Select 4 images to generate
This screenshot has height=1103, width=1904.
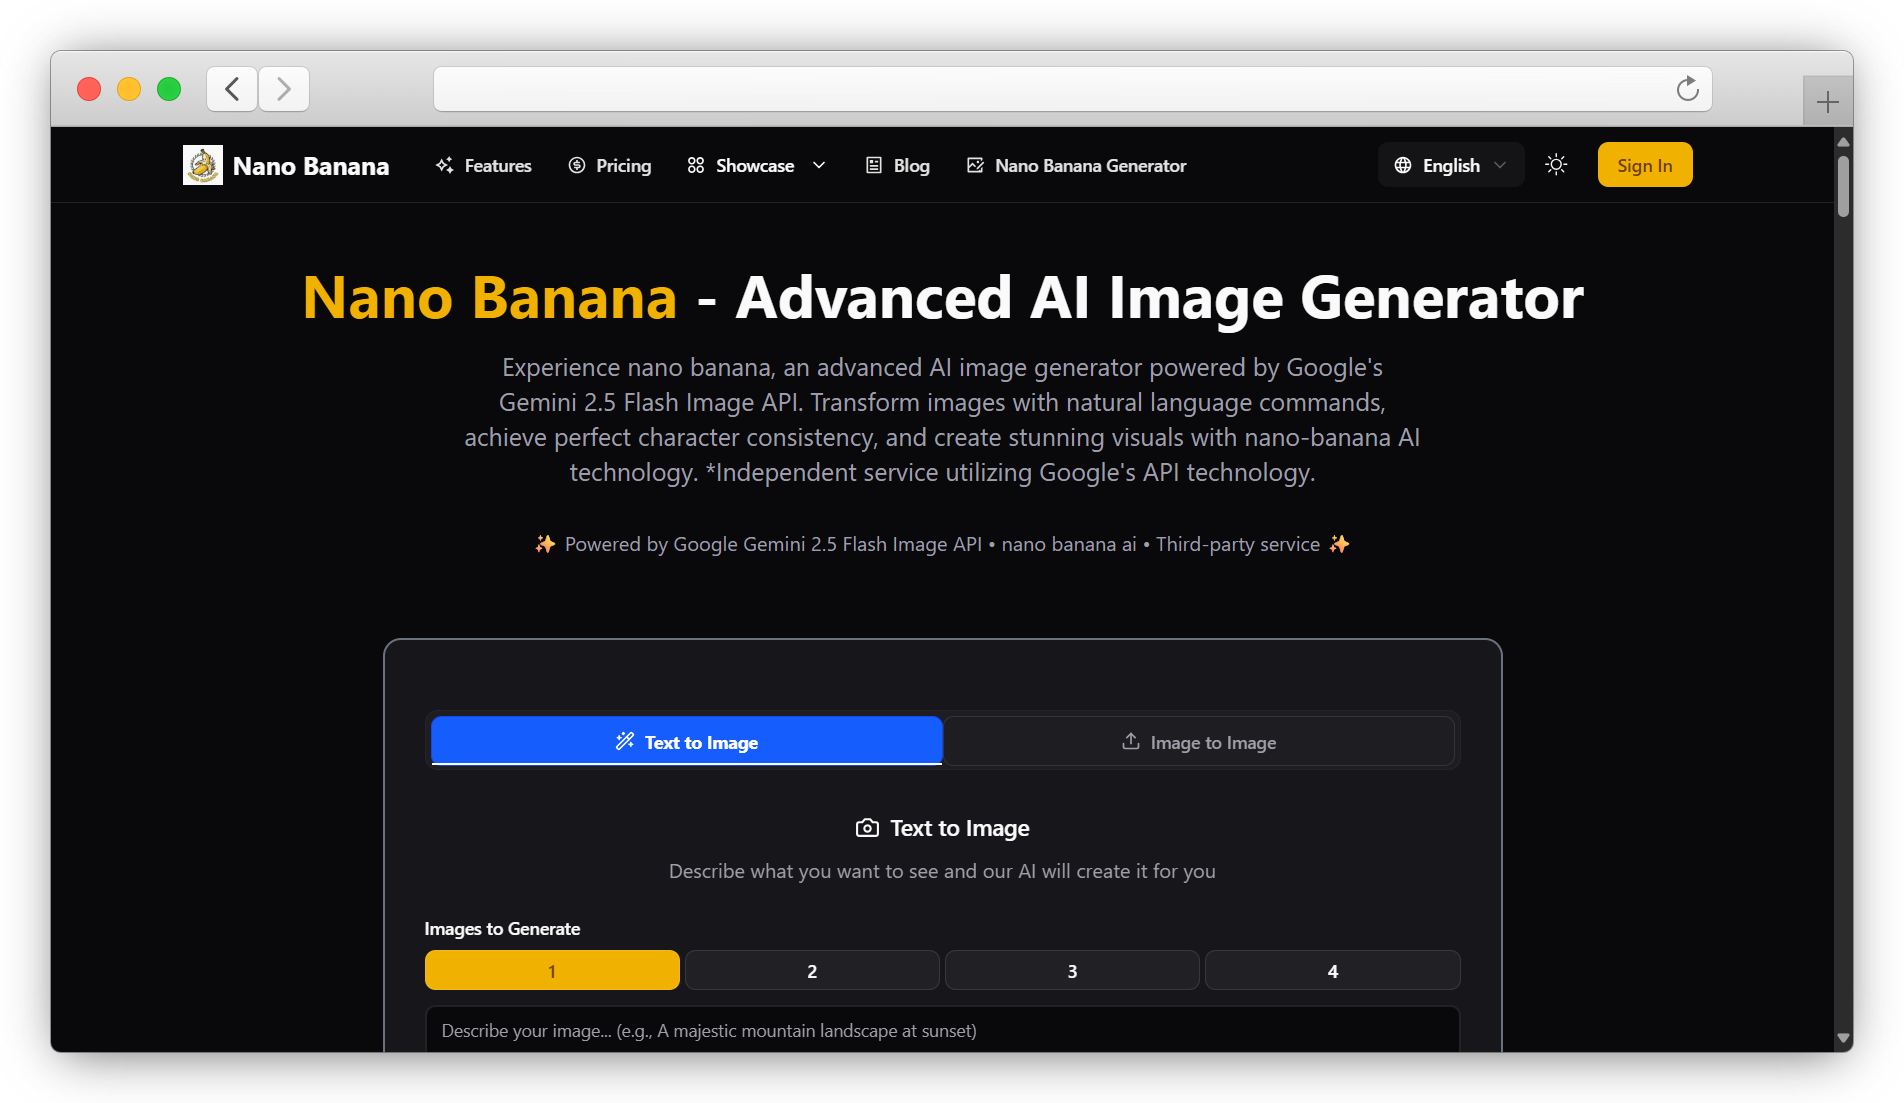(1331, 970)
